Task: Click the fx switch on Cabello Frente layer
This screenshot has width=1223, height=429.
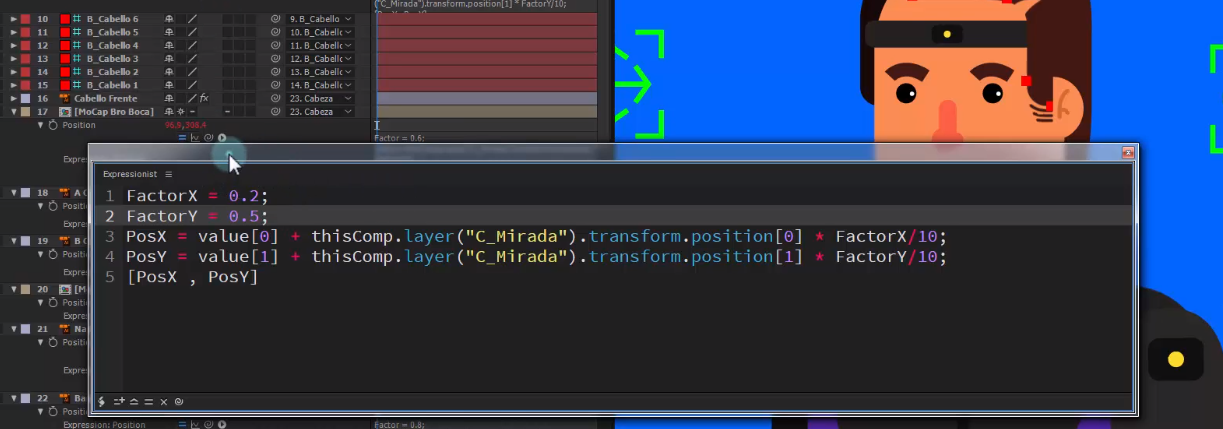Action: click(204, 98)
